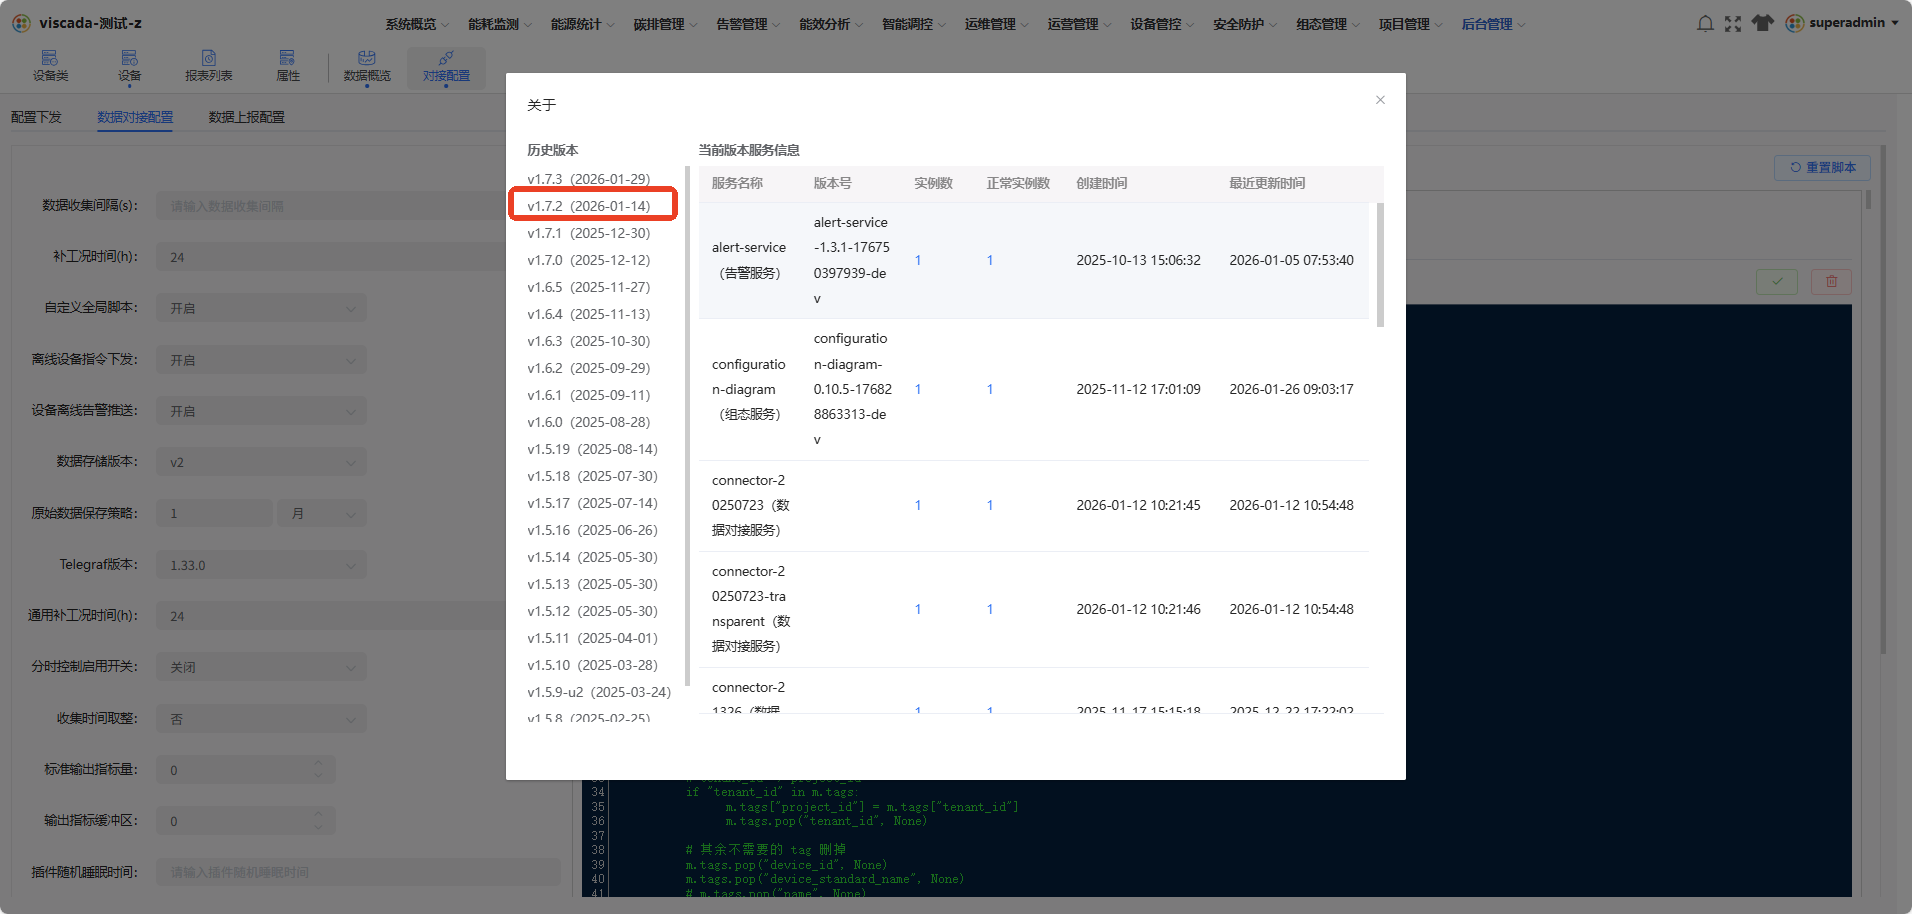Click the viscada logo icon
The image size is (1912, 914).
pos(21,23)
